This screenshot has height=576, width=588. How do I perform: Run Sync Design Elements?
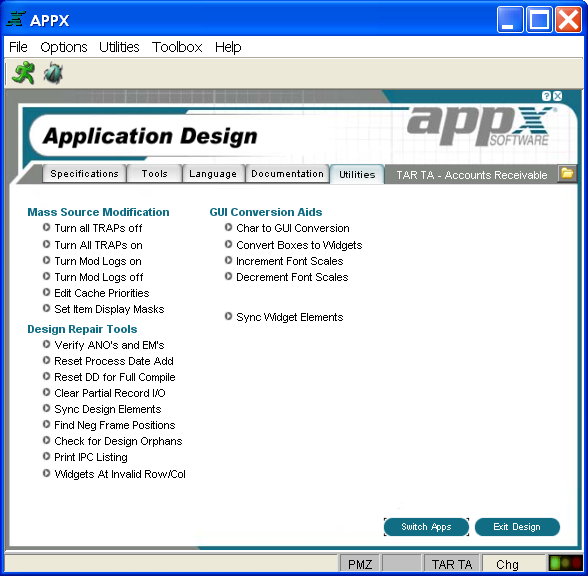(x=108, y=409)
